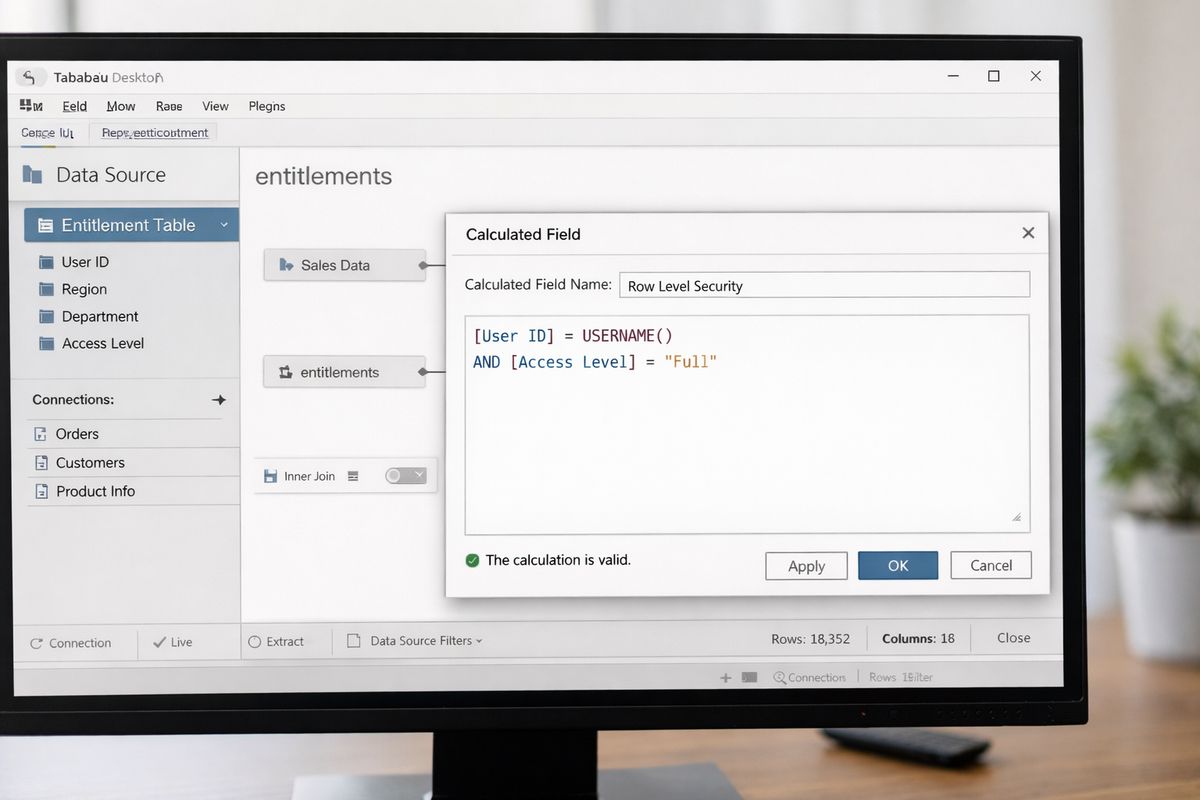Click the Data Source Filters page icon
The image size is (1200, 800).
coord(353,641)
